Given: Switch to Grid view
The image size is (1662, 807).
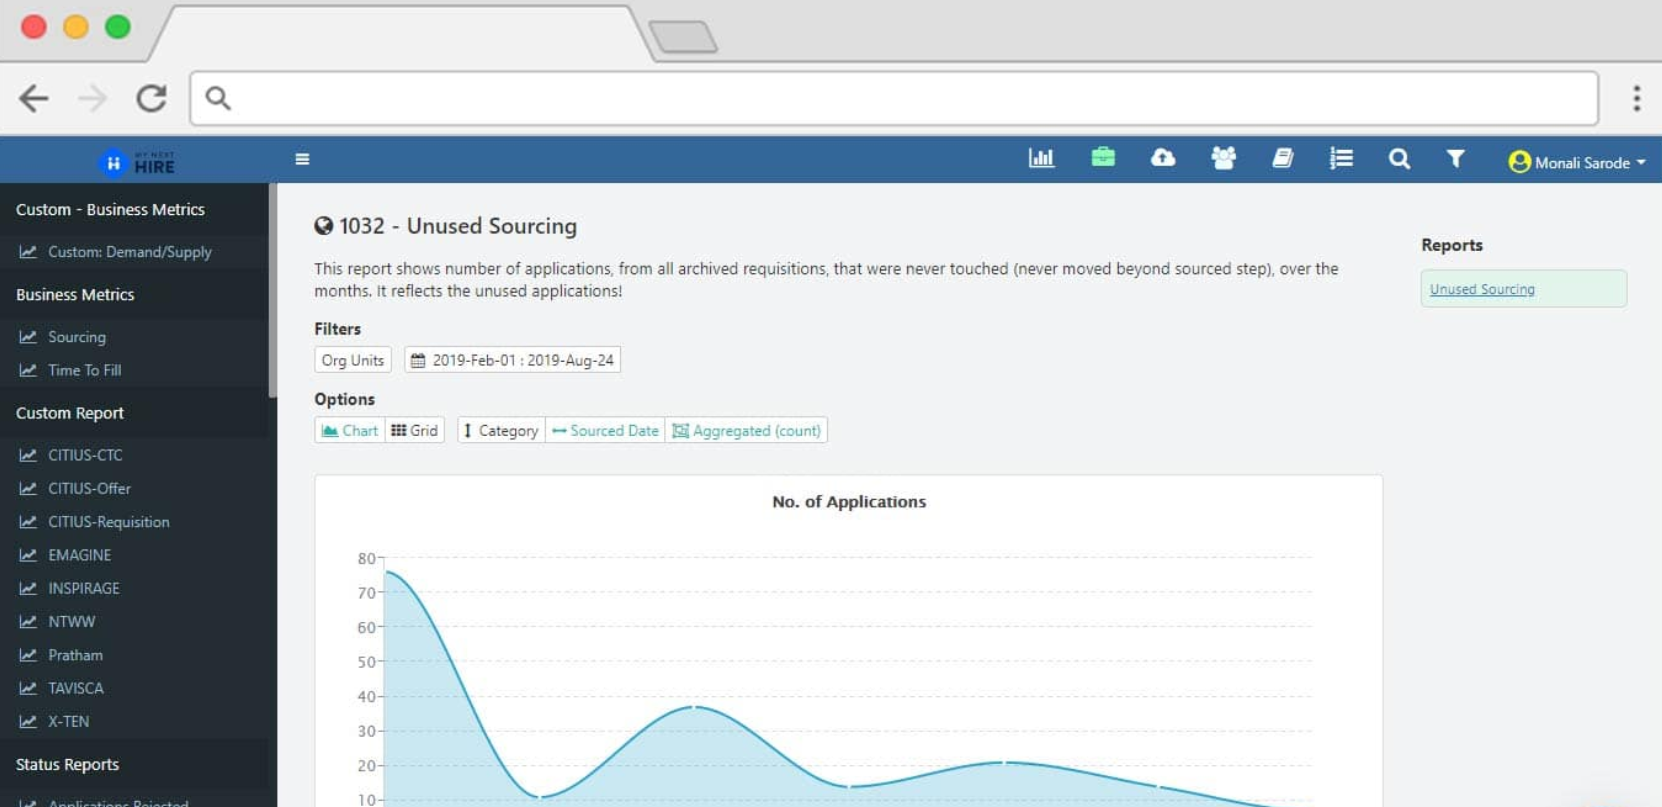Looking at the screenshot, I should [x=414, y=431].
